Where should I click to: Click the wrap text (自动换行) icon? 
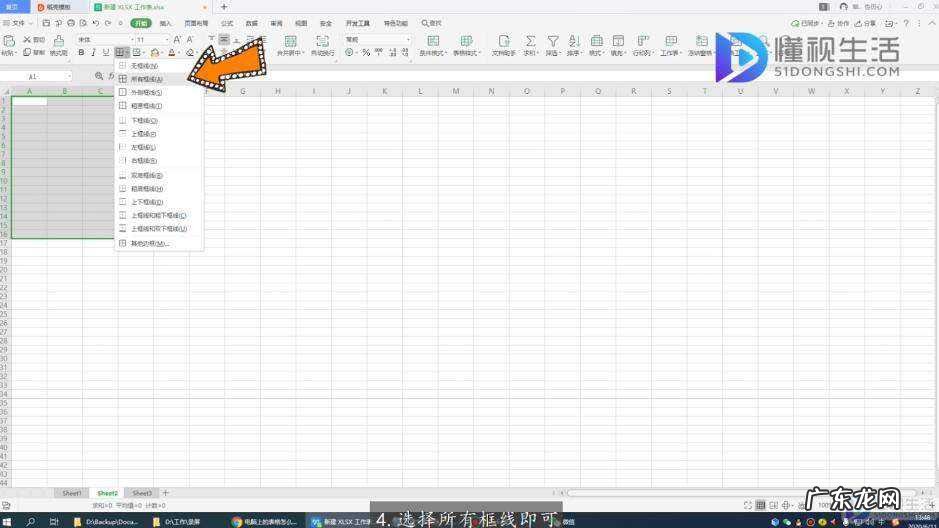[322, 42]
